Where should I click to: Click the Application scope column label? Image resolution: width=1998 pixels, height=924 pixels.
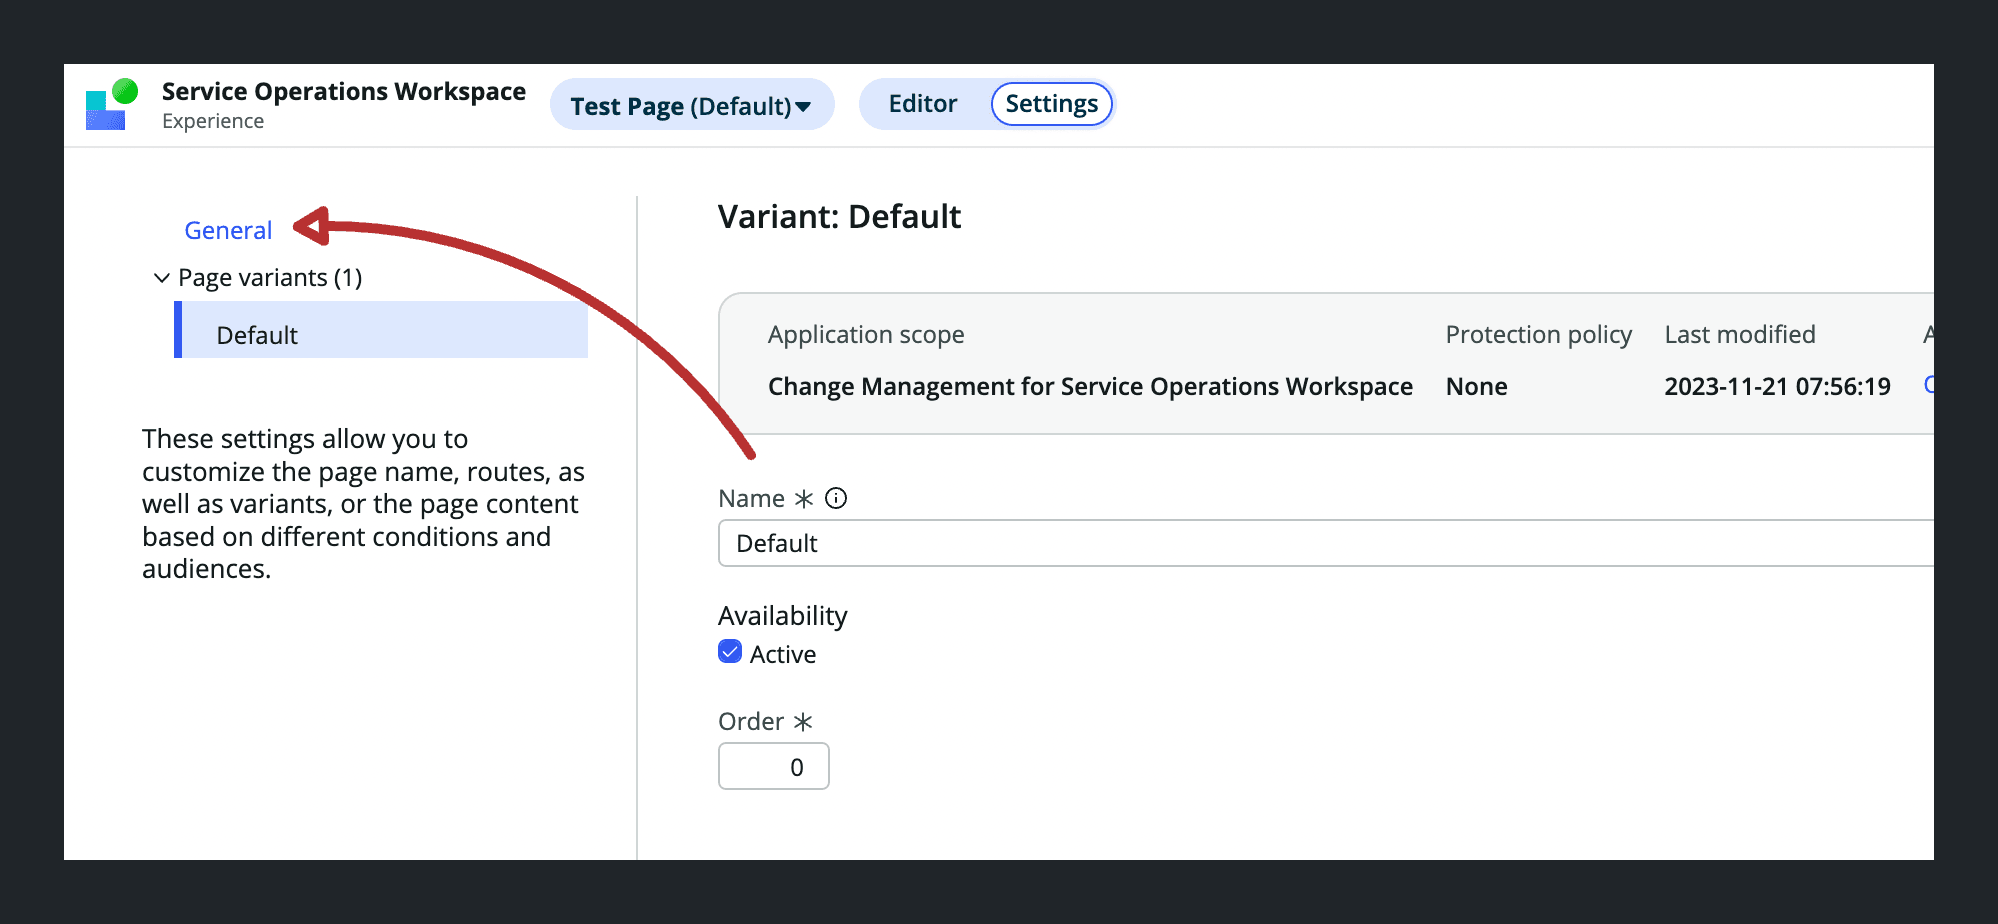coord(866,334)
